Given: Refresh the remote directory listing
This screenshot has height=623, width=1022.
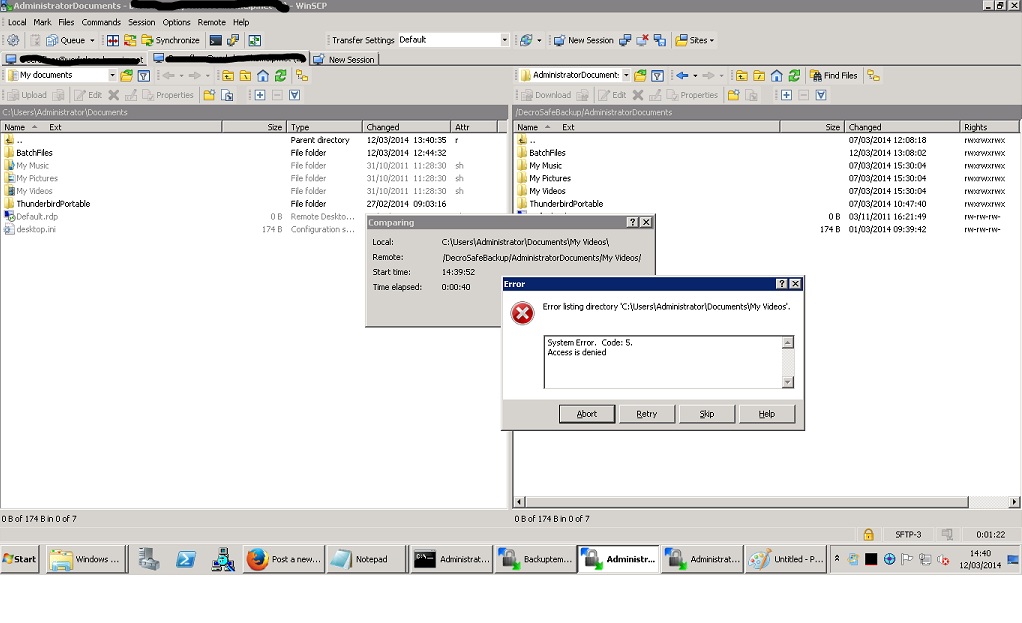Looking at the screenshot, I should tap(793, 75).
